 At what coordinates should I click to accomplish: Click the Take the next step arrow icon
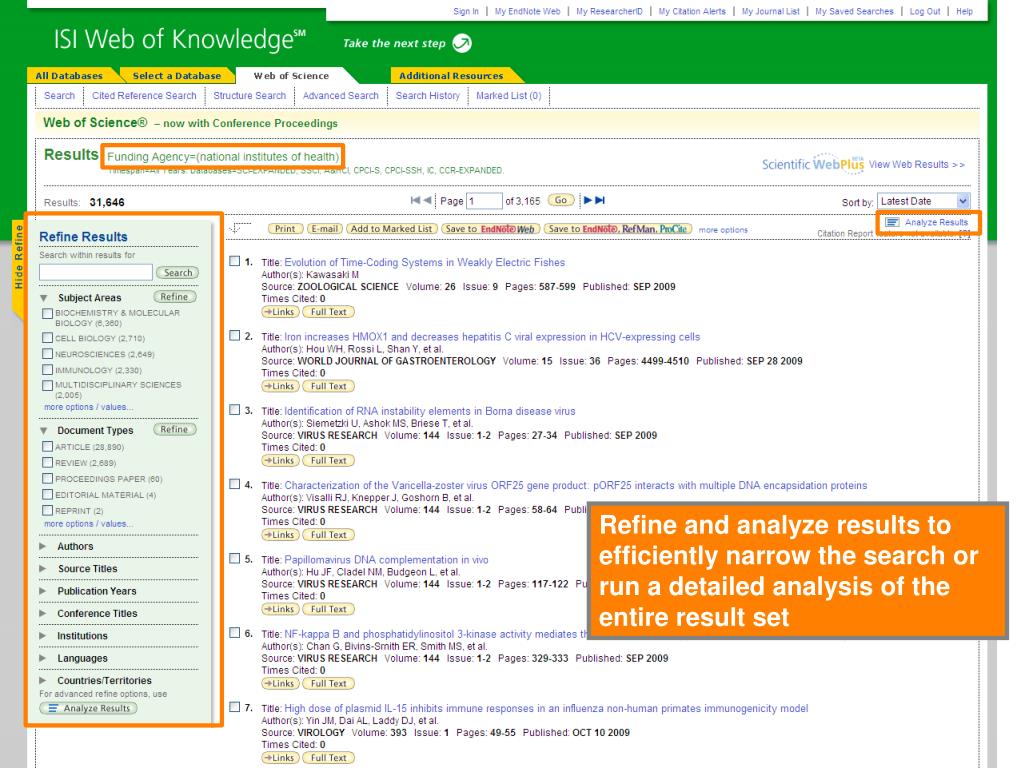coord(462,43)
